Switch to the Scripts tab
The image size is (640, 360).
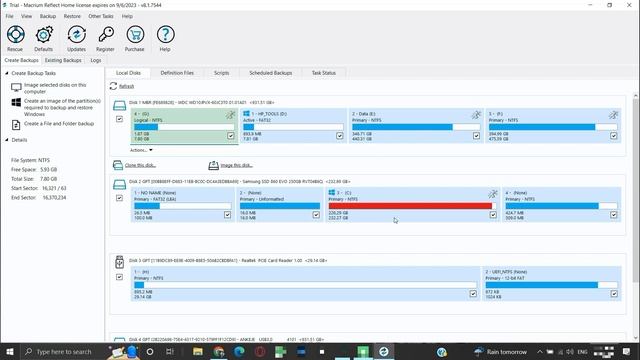point(222,73)
